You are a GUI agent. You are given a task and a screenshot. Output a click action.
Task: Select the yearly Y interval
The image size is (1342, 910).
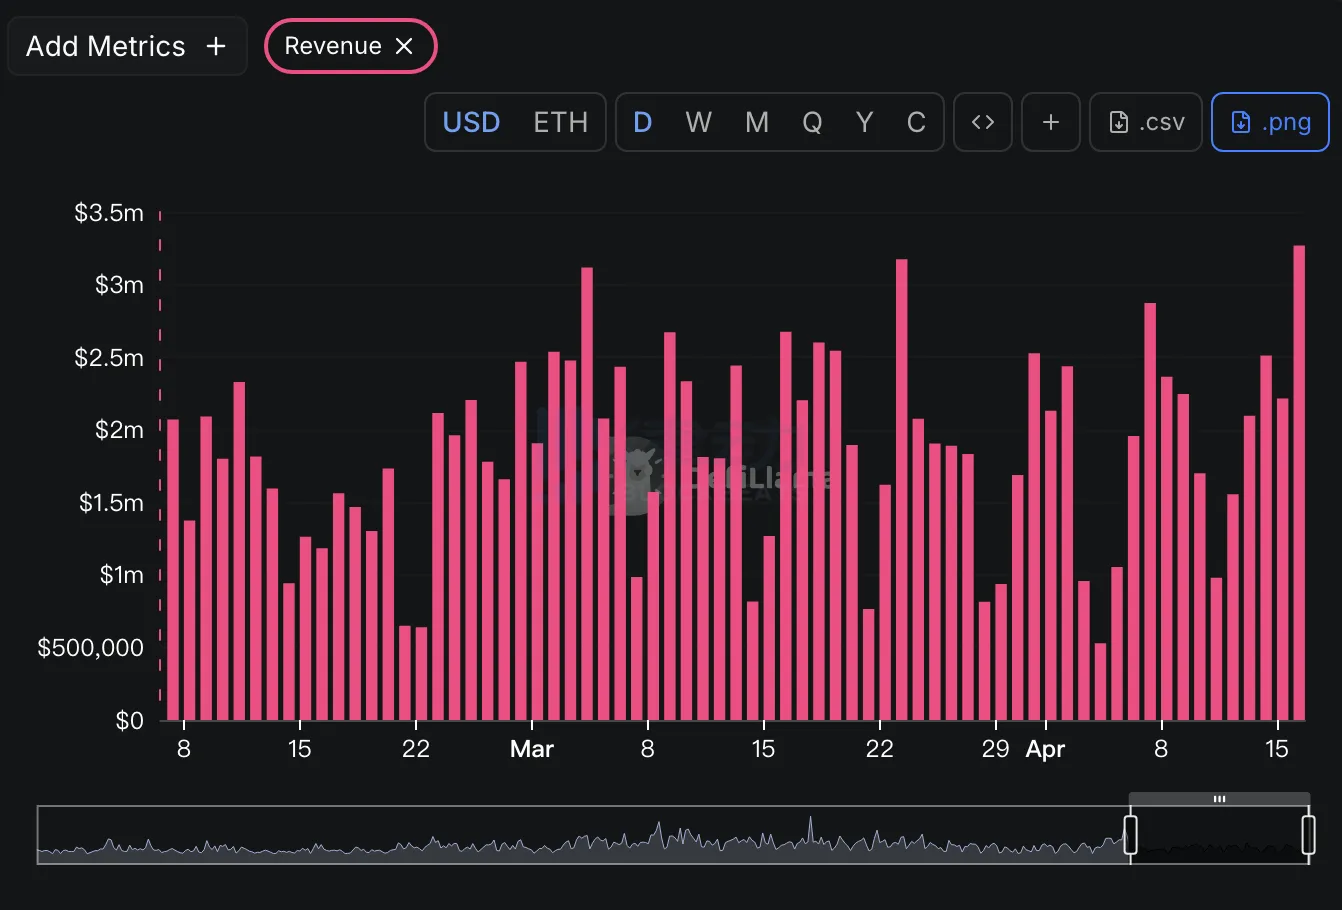click(x=865, y=122)
